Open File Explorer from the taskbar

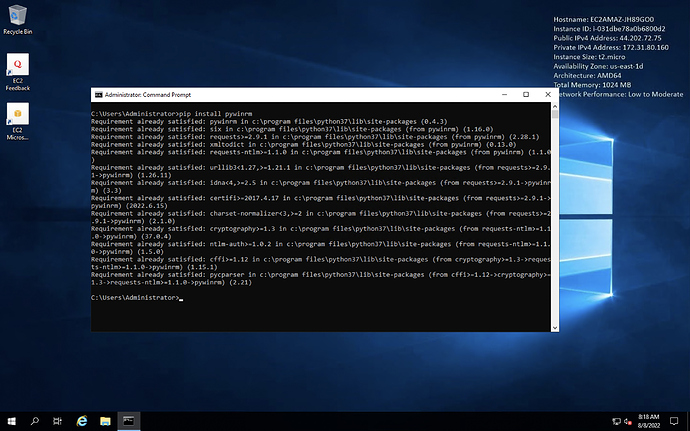point(105,421)
